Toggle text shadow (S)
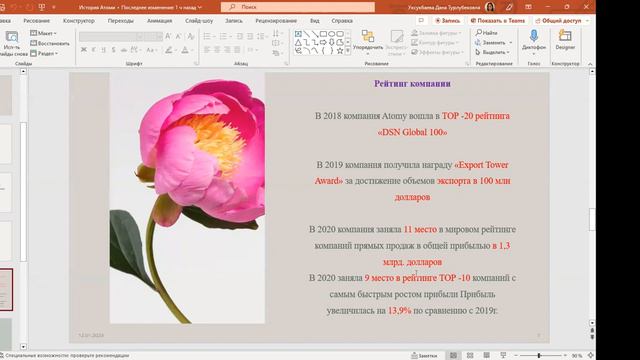 113,50
